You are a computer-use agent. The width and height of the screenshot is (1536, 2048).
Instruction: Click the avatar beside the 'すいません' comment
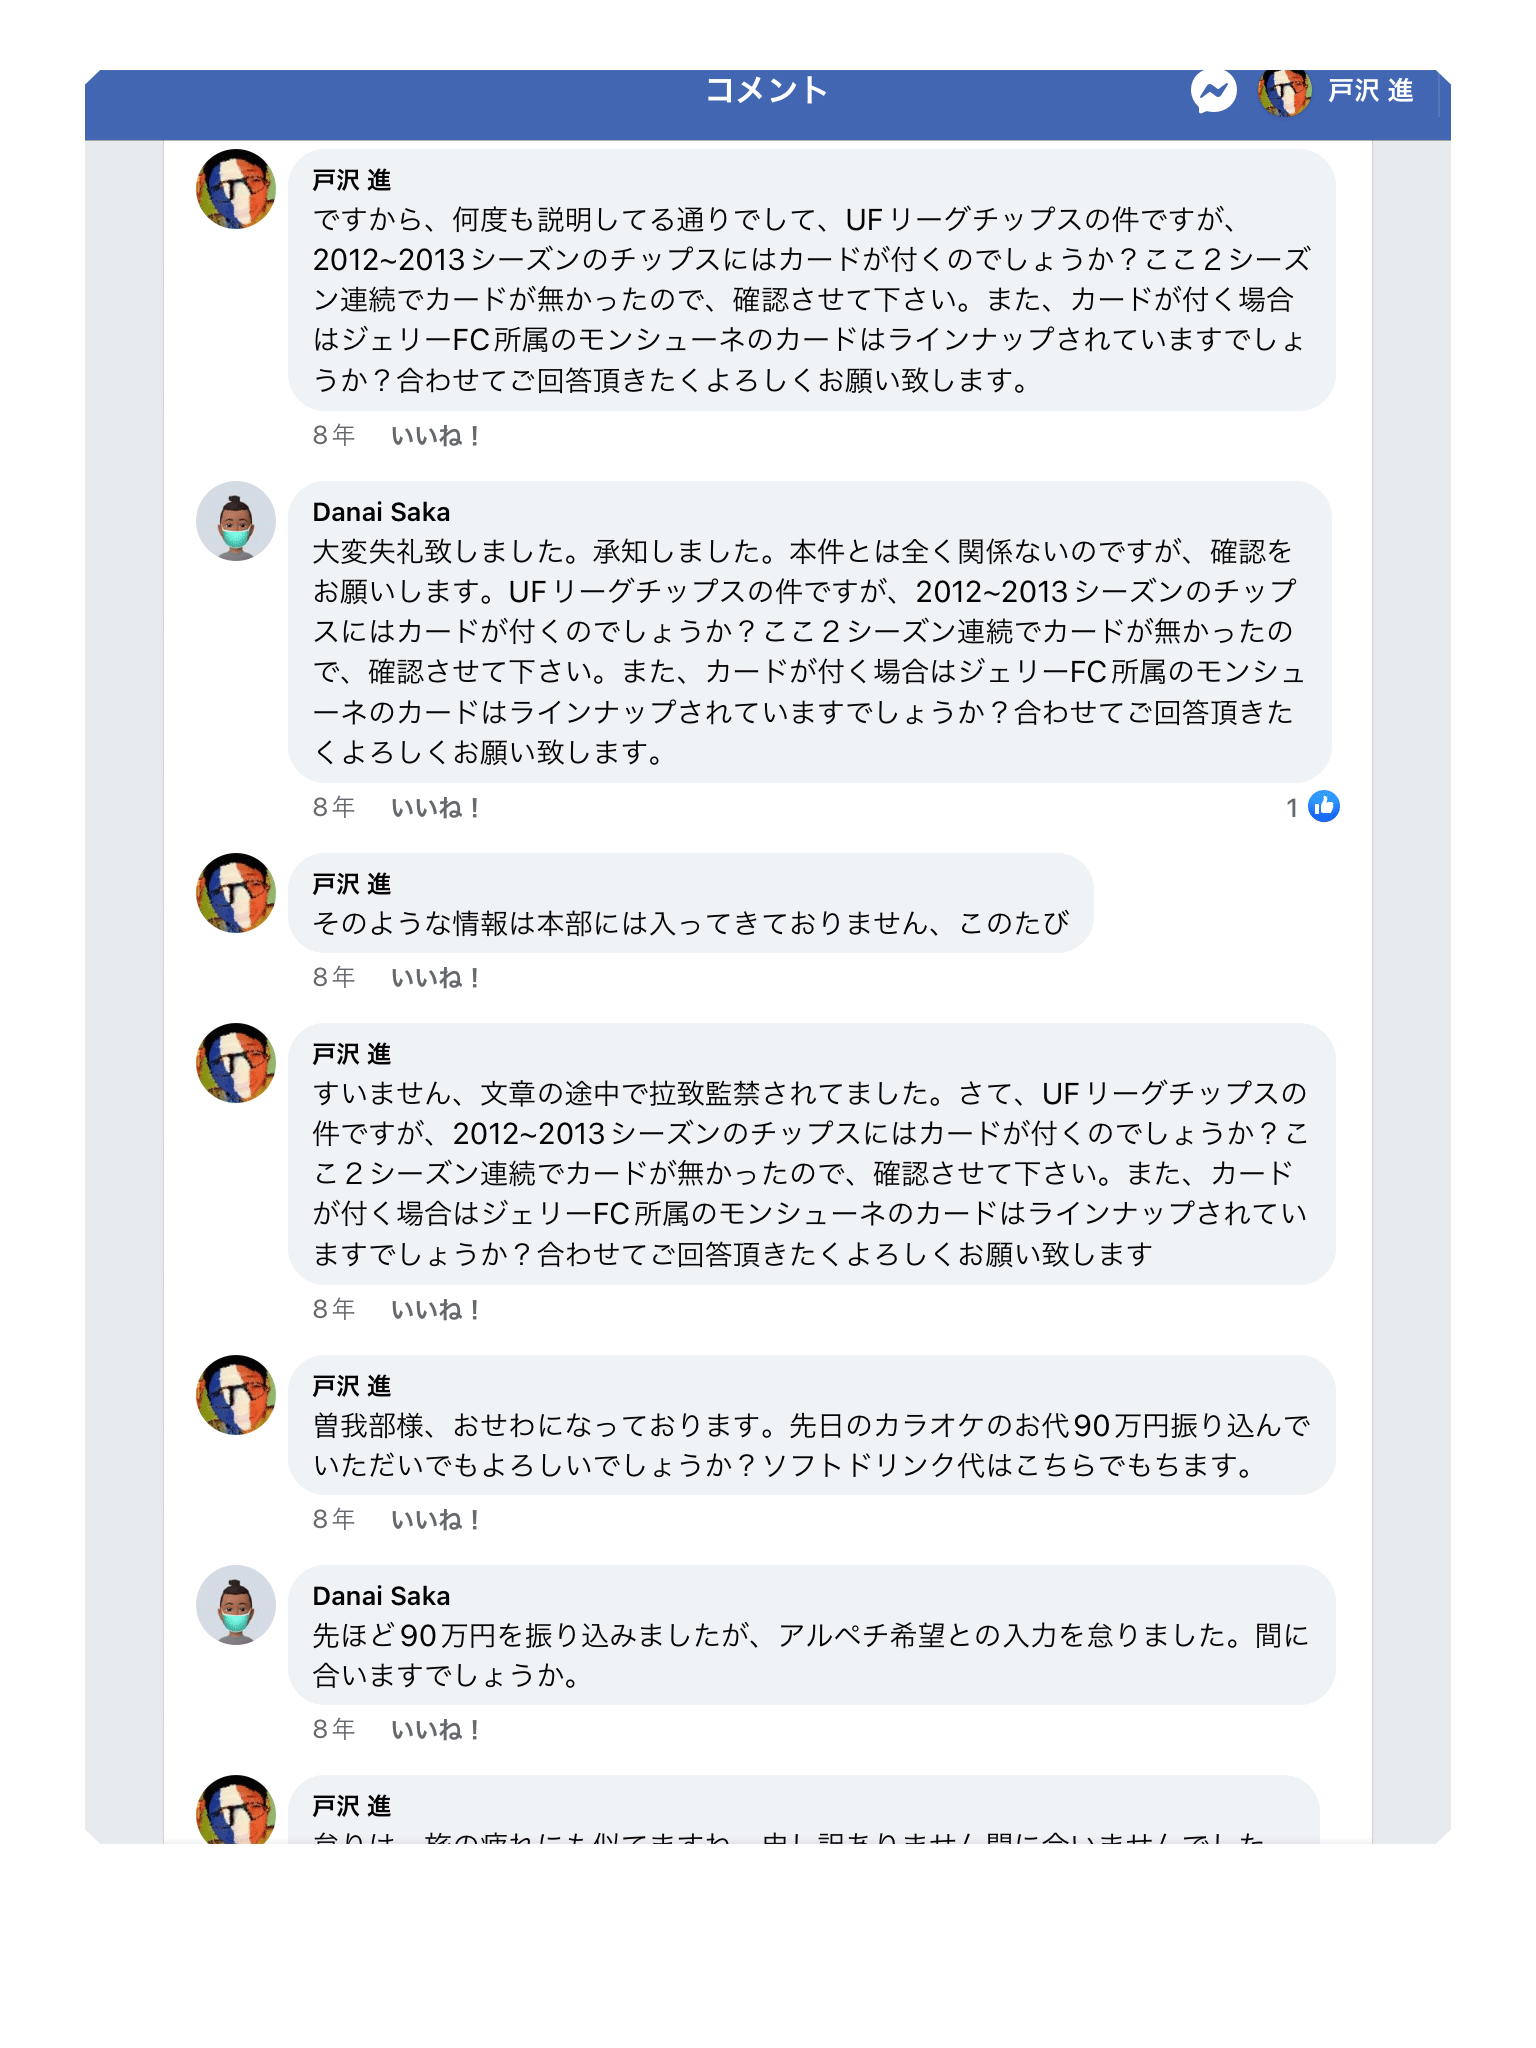coord(236,1063)
